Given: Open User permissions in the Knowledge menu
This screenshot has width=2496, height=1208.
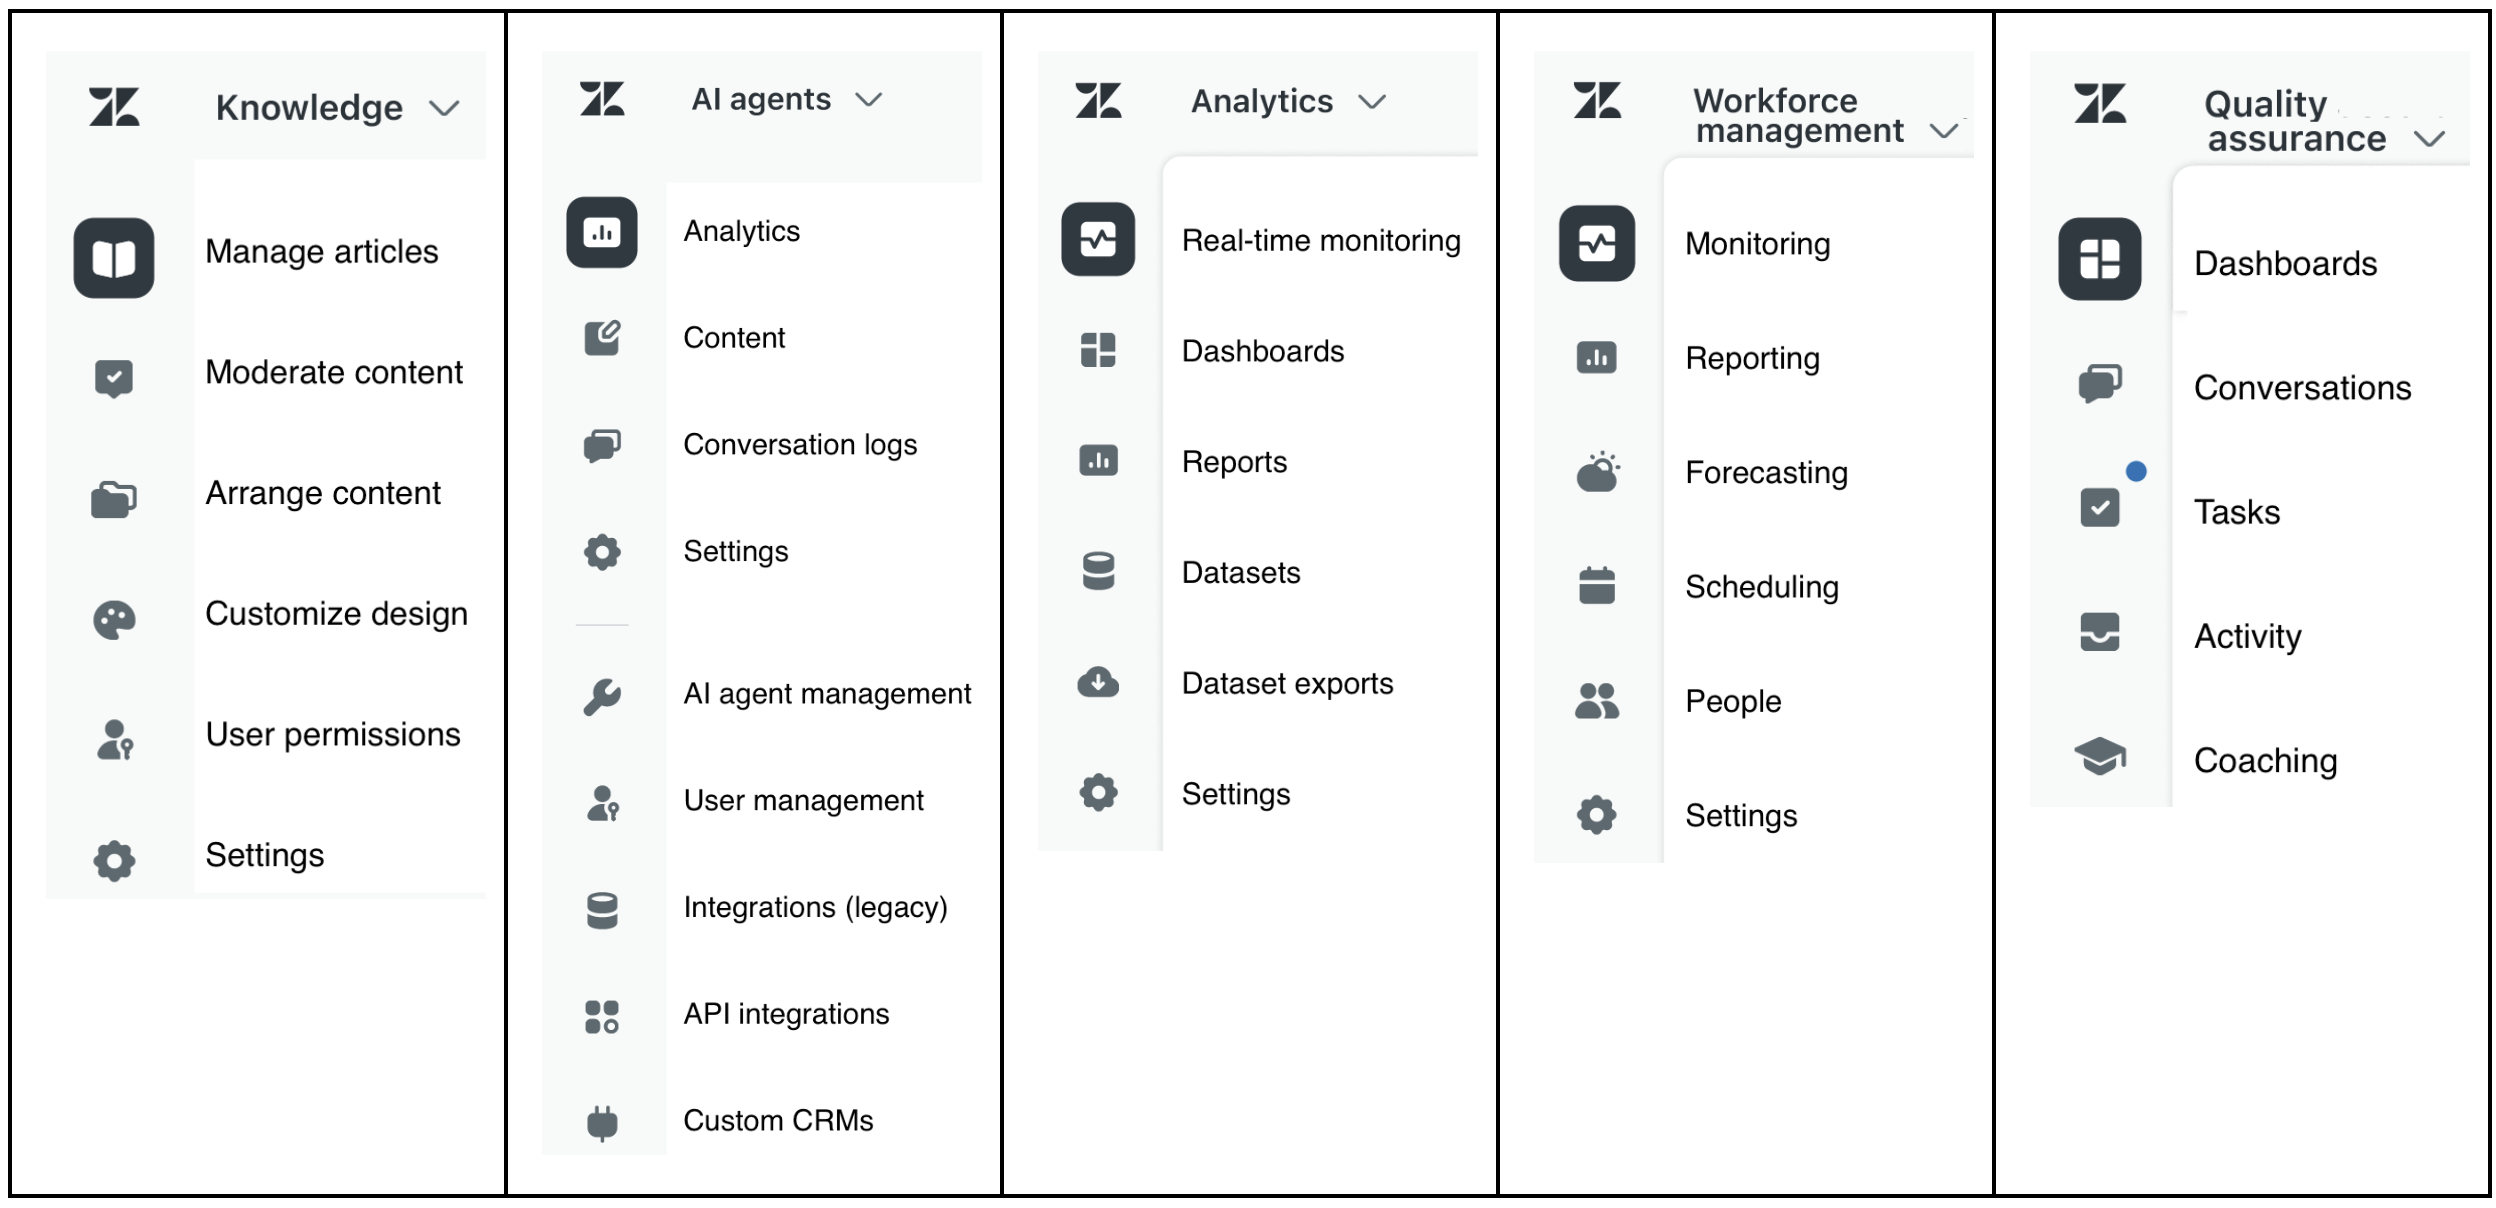Looking at the screenshot, I should pyautogui.click(x=333, y=735).
